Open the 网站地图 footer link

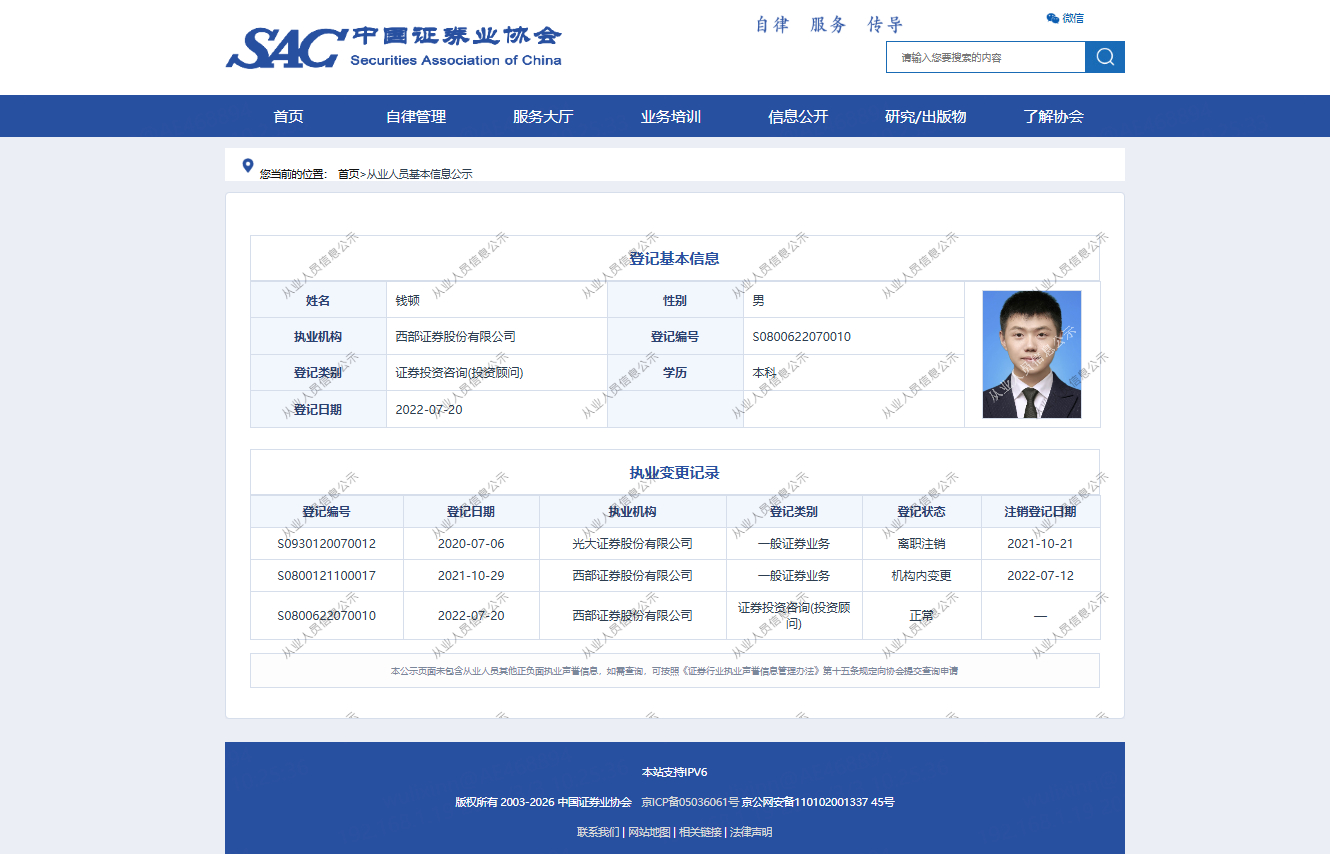point(649,832)
